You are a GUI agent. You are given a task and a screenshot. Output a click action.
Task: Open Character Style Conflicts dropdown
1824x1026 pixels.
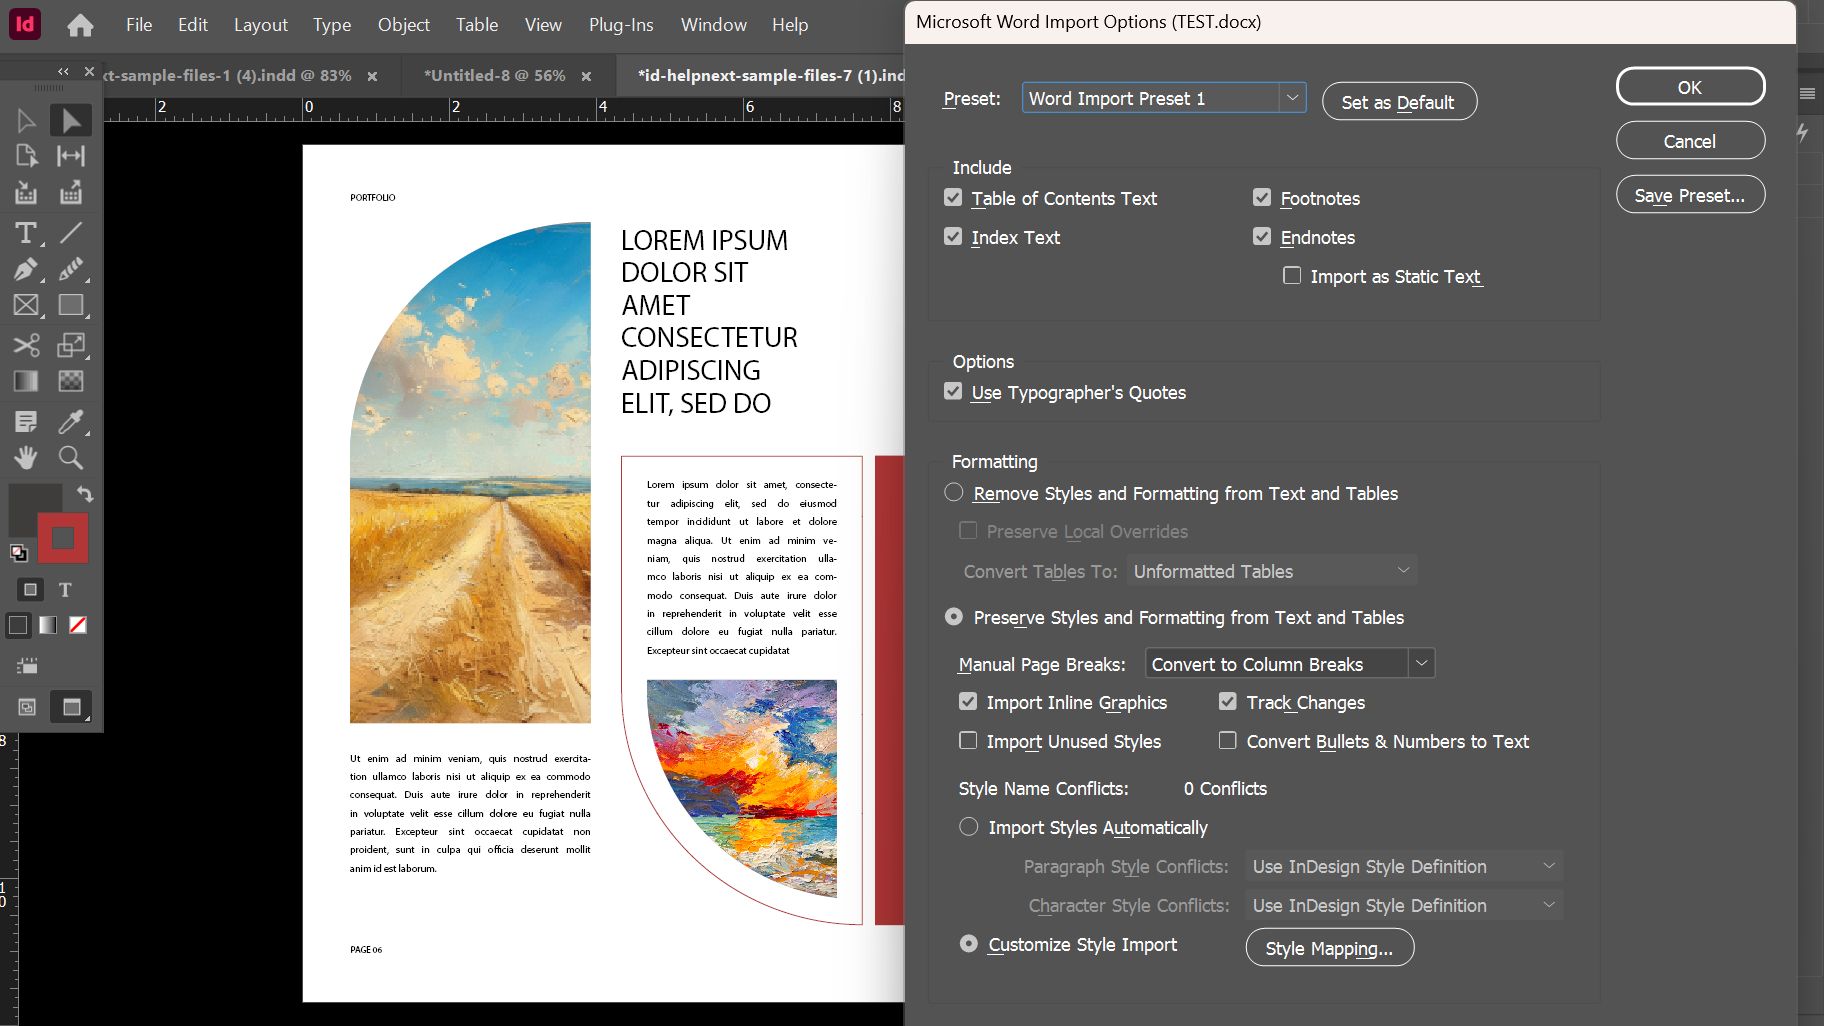tap(1404, 905)
